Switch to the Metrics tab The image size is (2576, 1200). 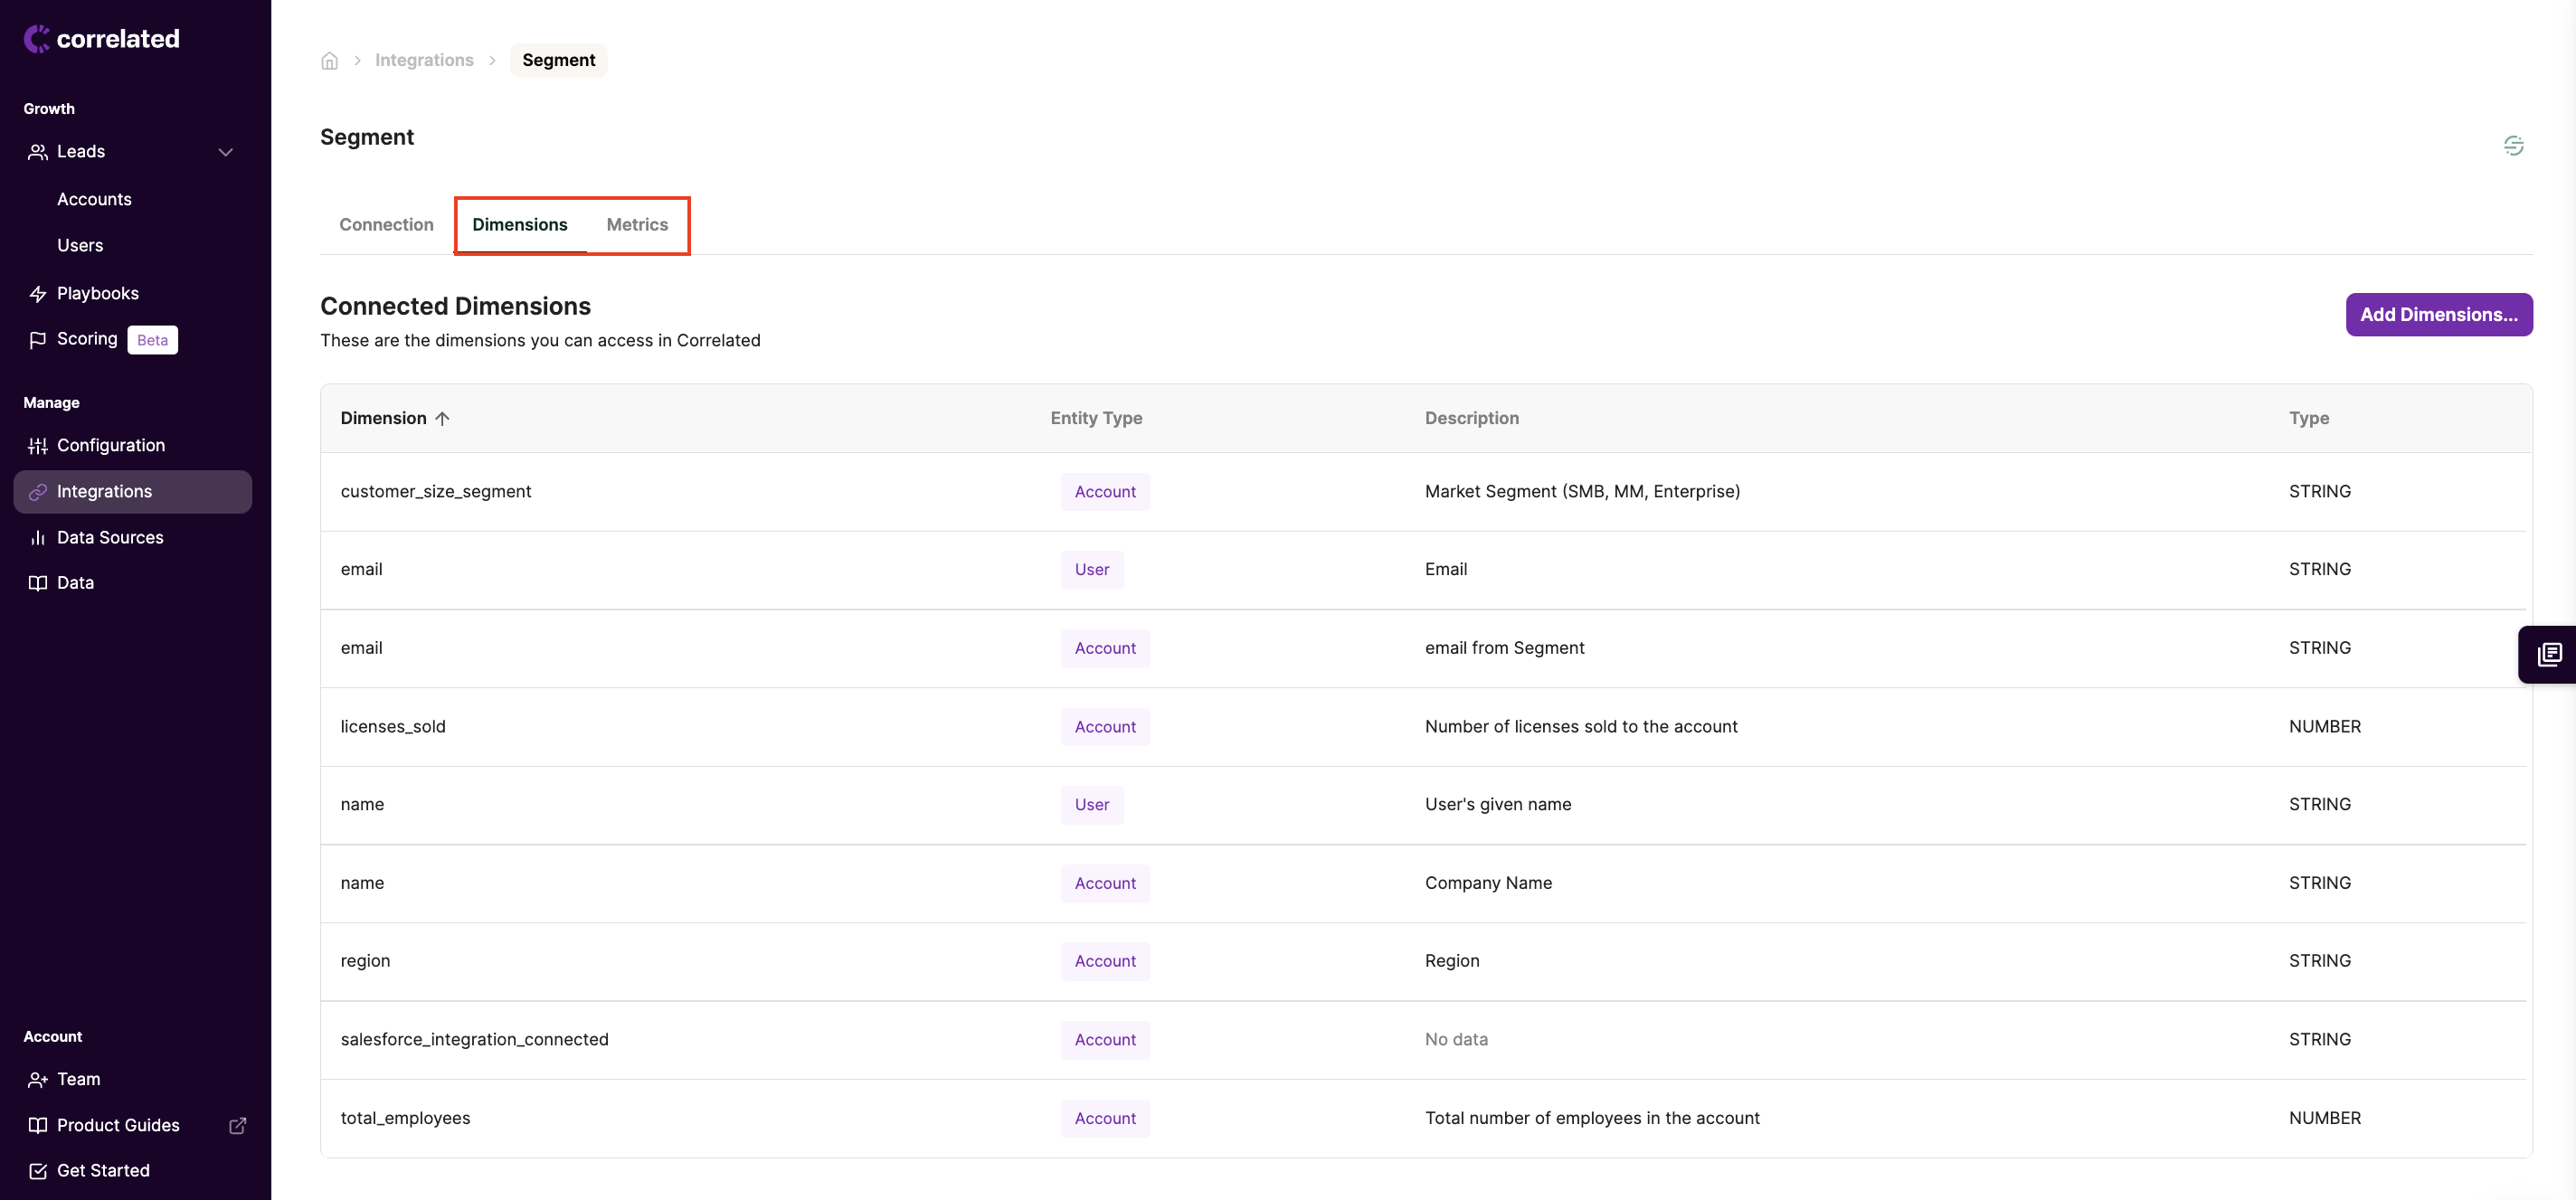pos(636,224)
